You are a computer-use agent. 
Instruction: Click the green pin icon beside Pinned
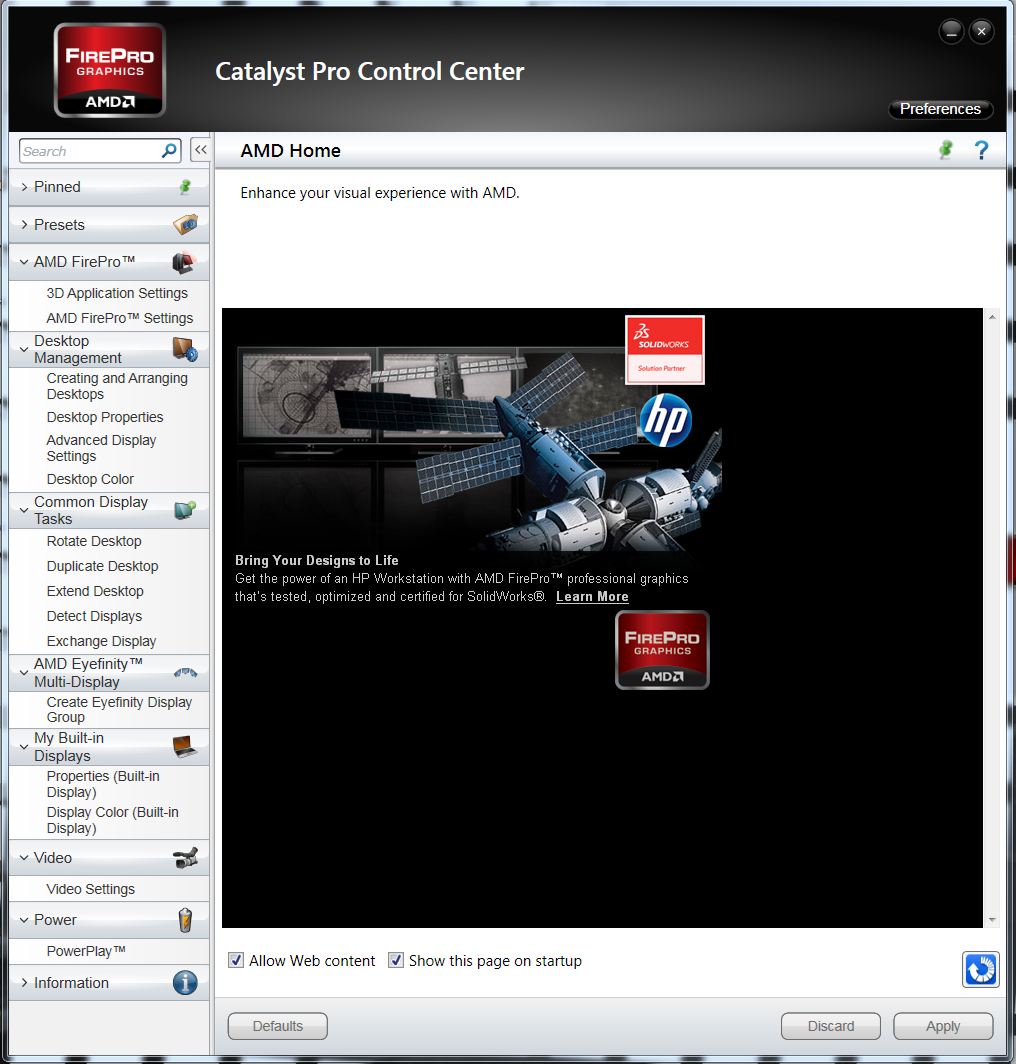pyautogui.click(x=185, y=187)
